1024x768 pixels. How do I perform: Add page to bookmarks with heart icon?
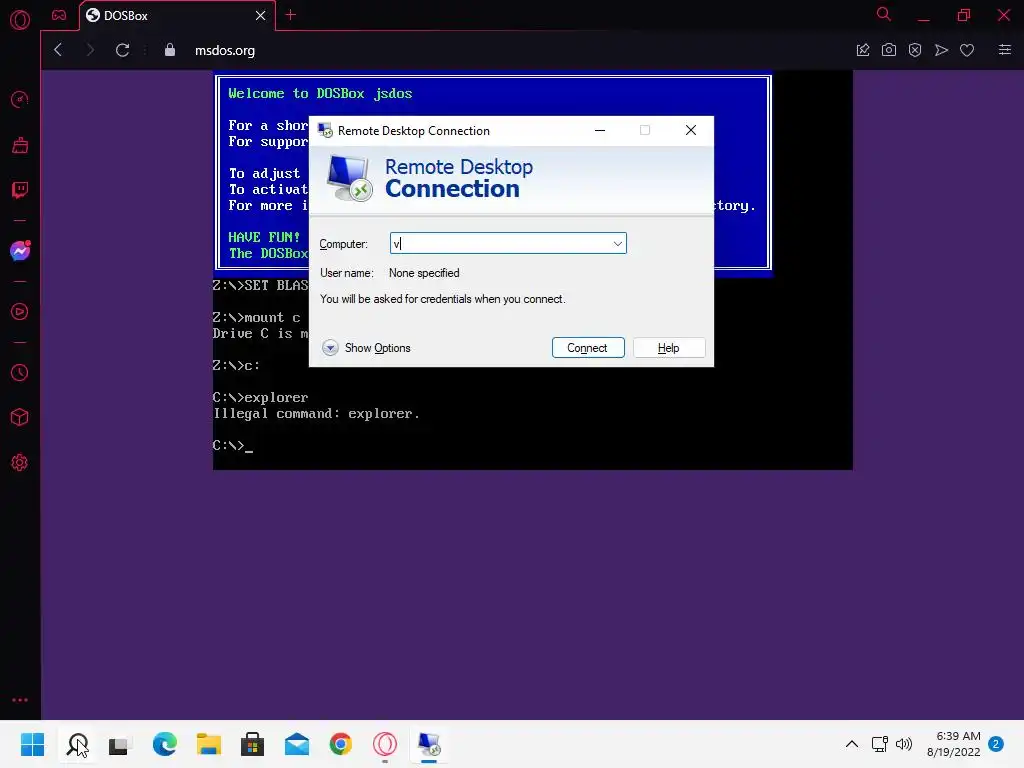point(967,50)
